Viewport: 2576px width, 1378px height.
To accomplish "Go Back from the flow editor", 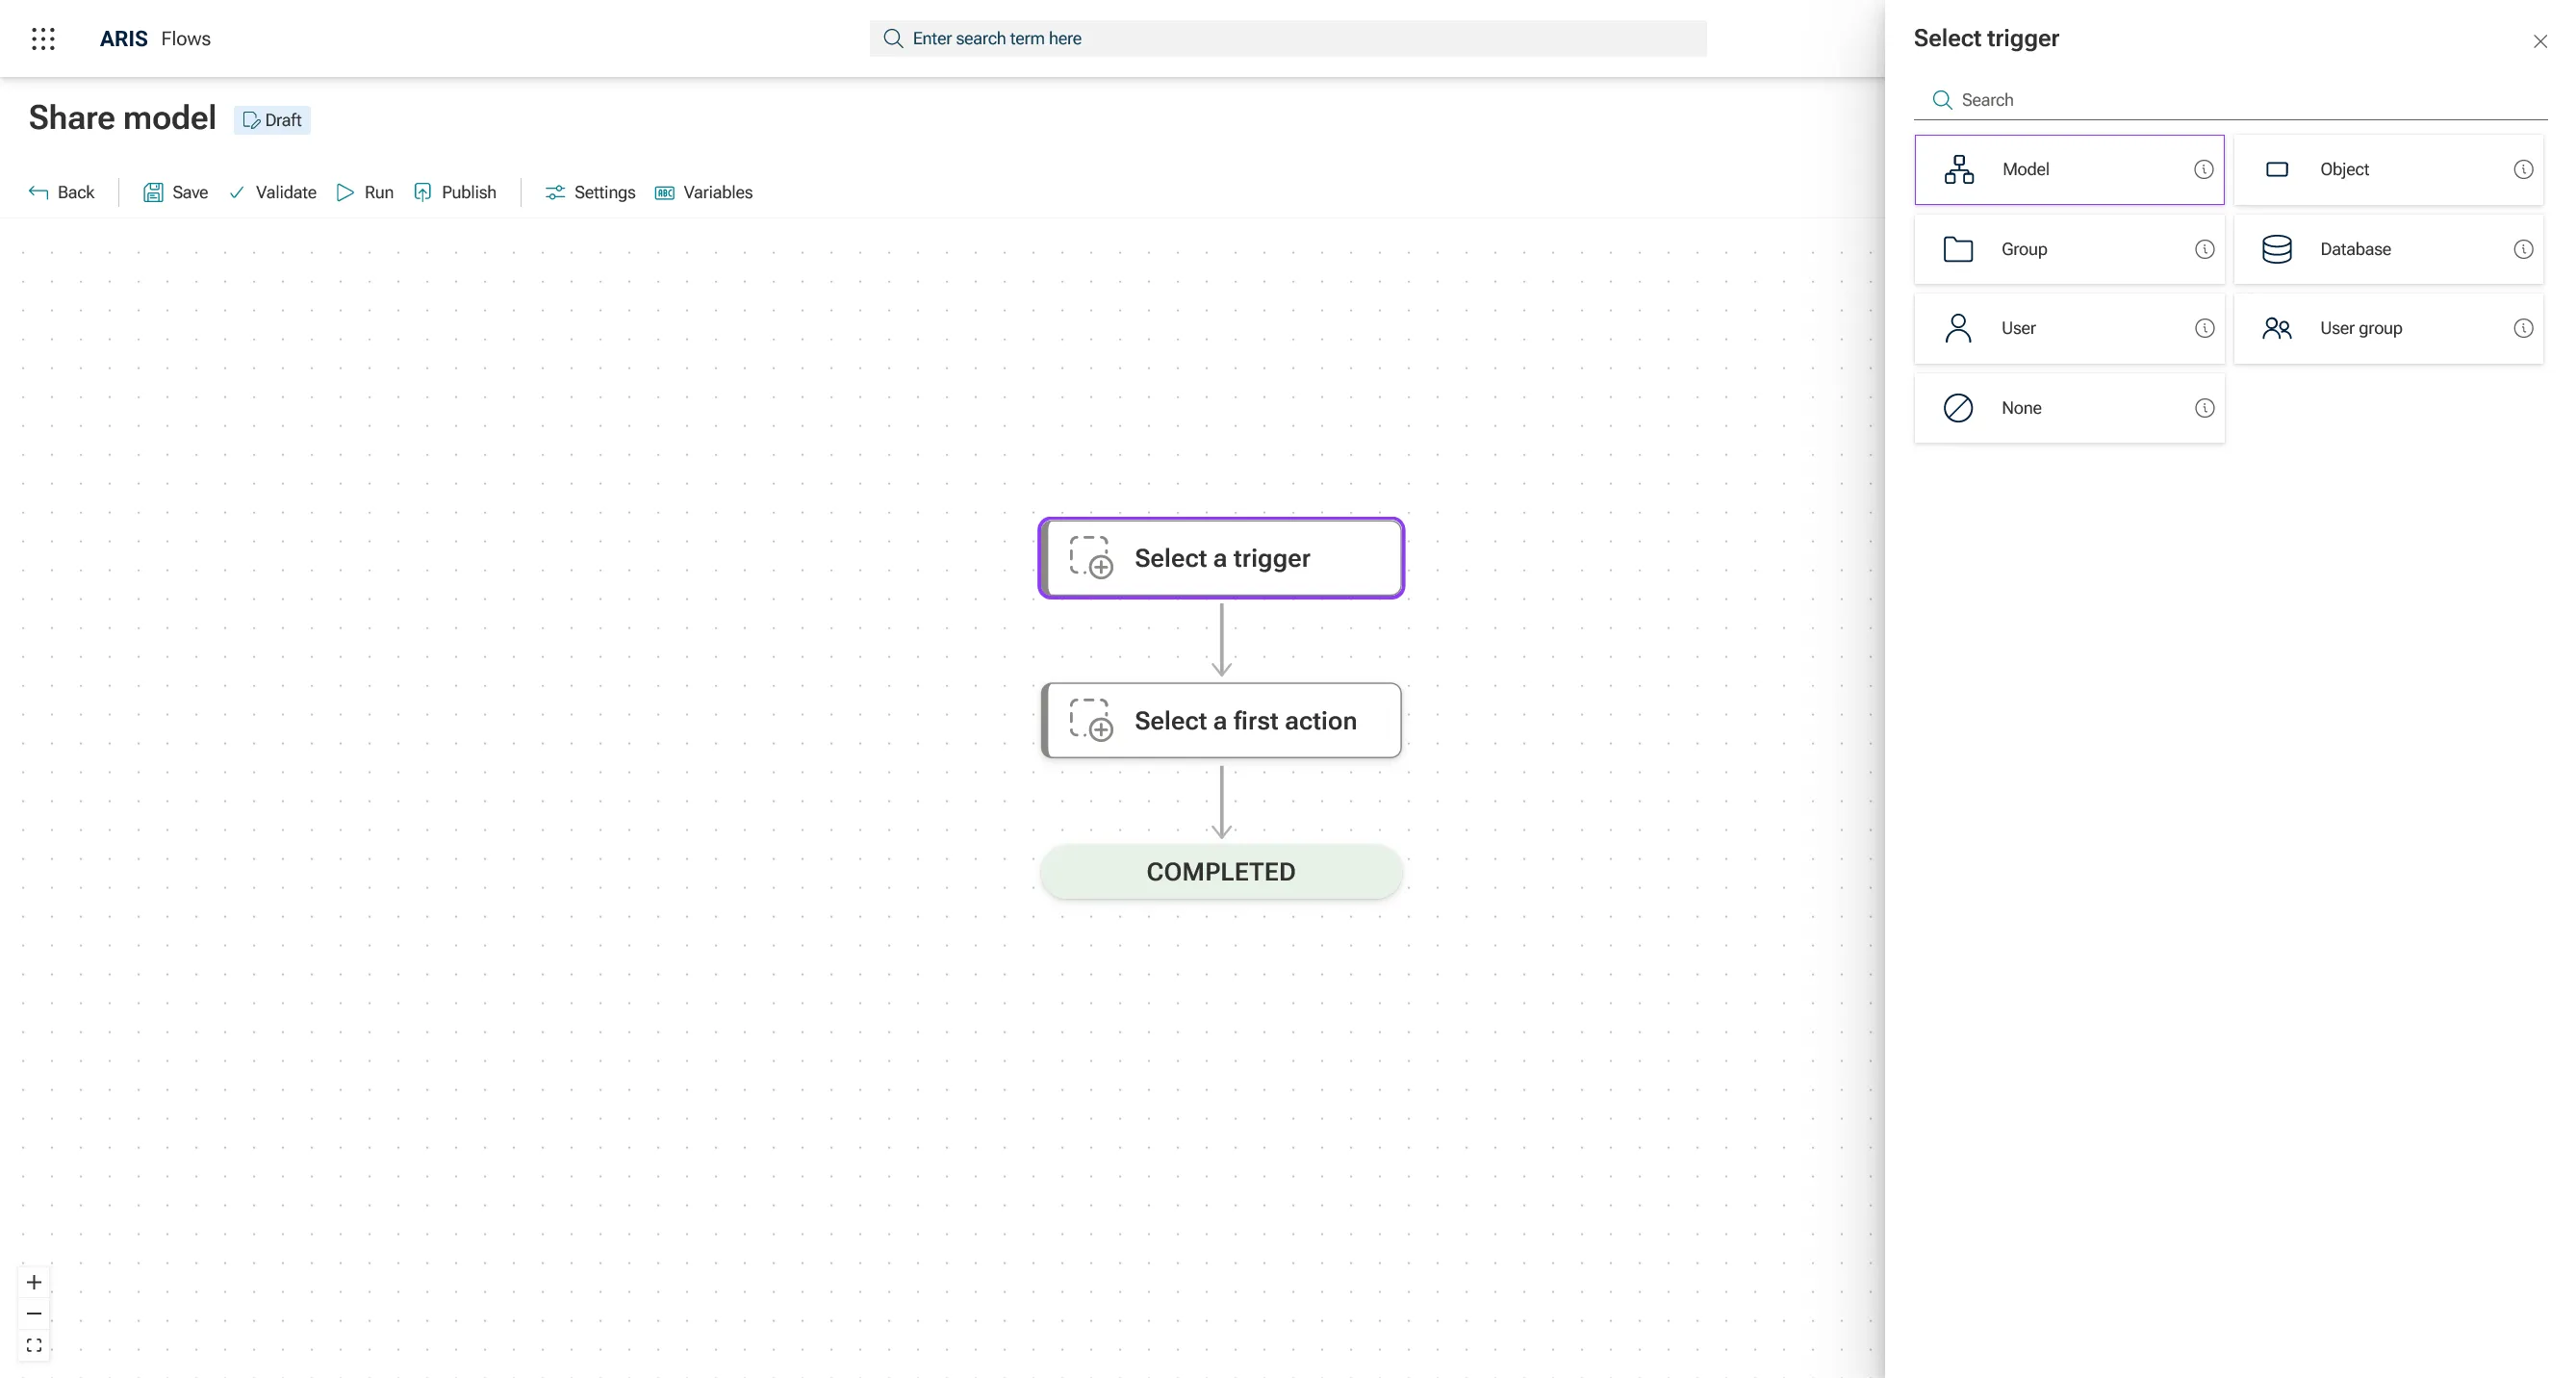I will pos(62,192).
